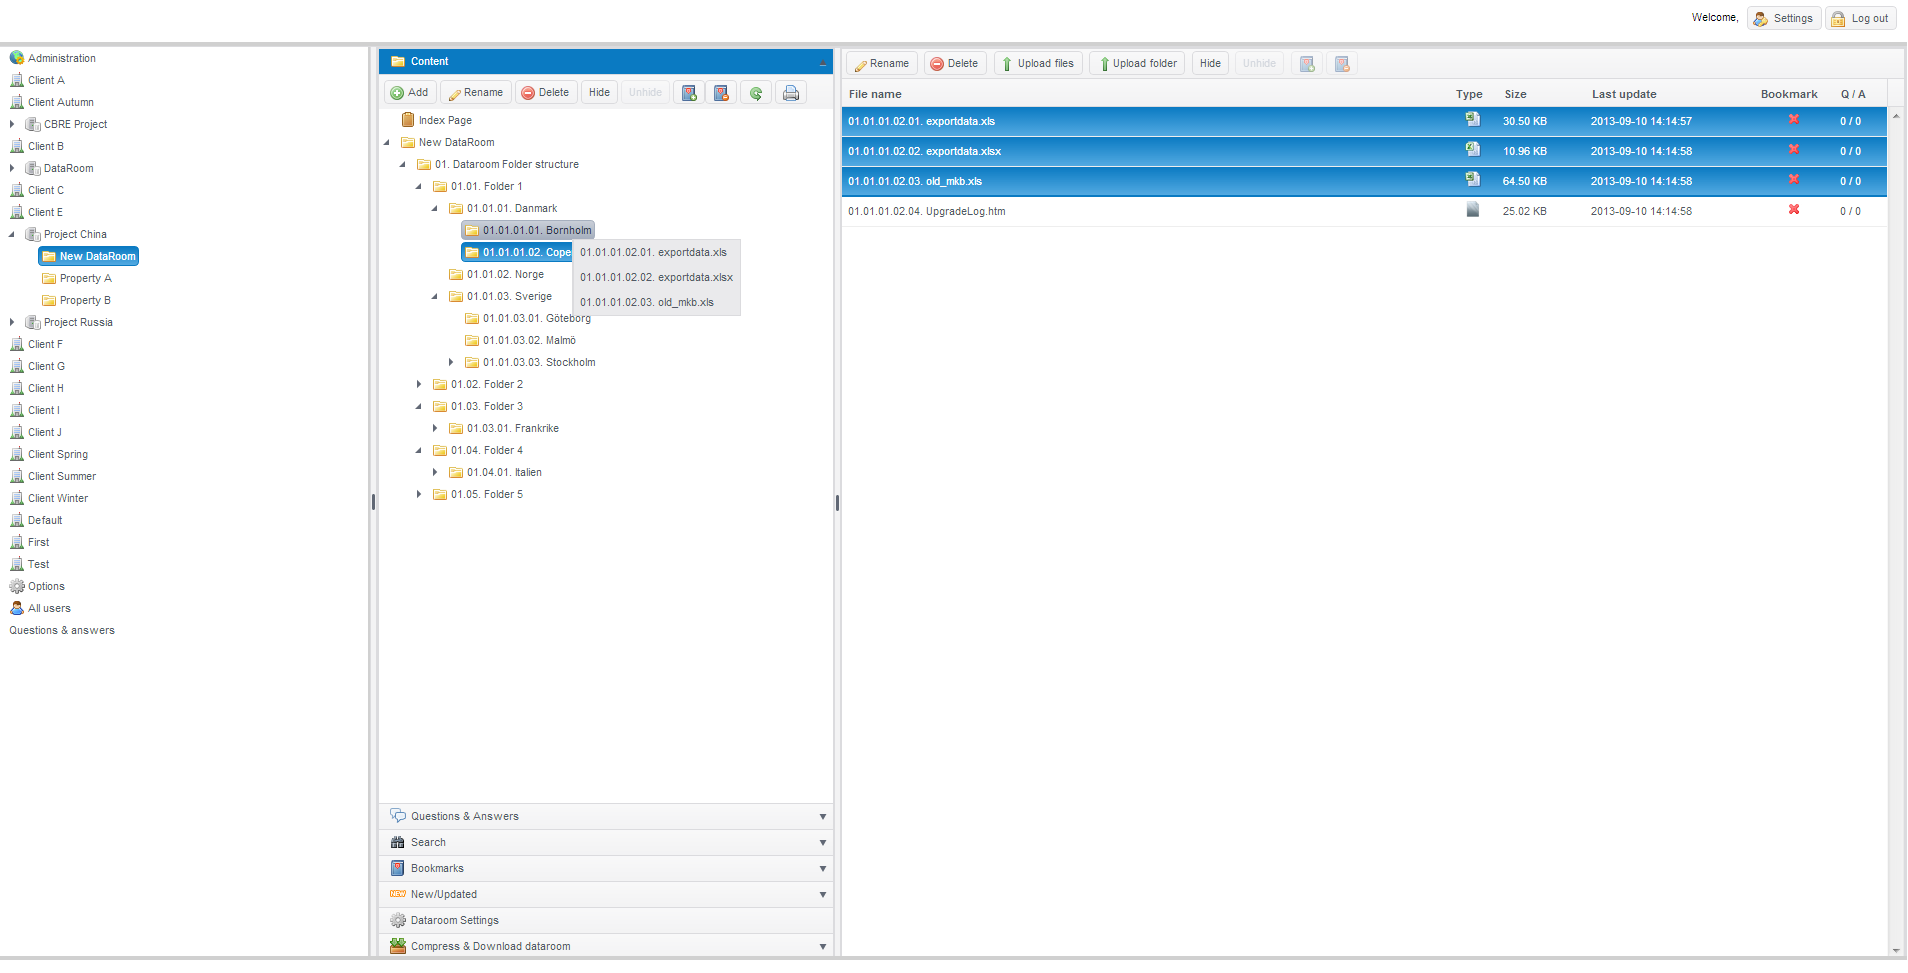The width and height of the screenshot is (1908, 973).
Task: Expand the 01.02. Folder 2 tree node
Action: [x=419, y=385]
